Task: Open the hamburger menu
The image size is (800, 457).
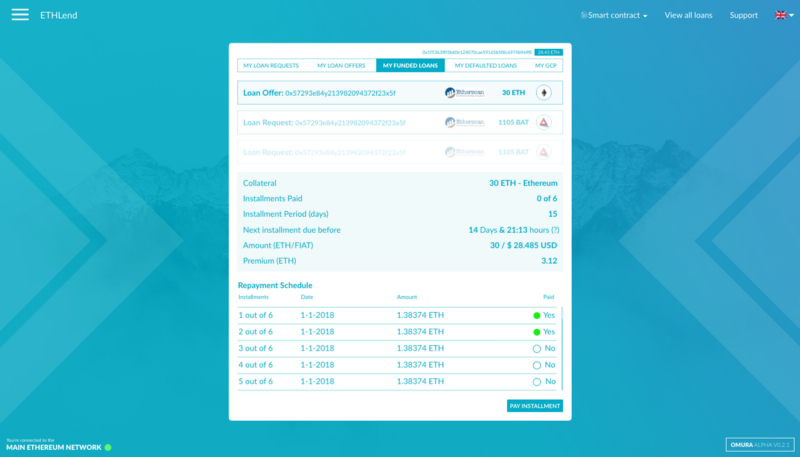Action: pos(20,16)
